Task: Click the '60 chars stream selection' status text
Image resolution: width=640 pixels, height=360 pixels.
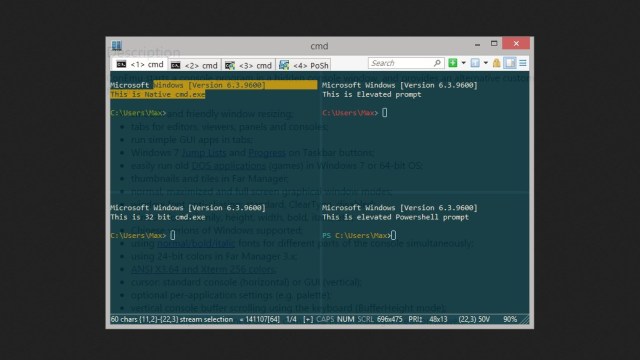Action: click(172, 319)
